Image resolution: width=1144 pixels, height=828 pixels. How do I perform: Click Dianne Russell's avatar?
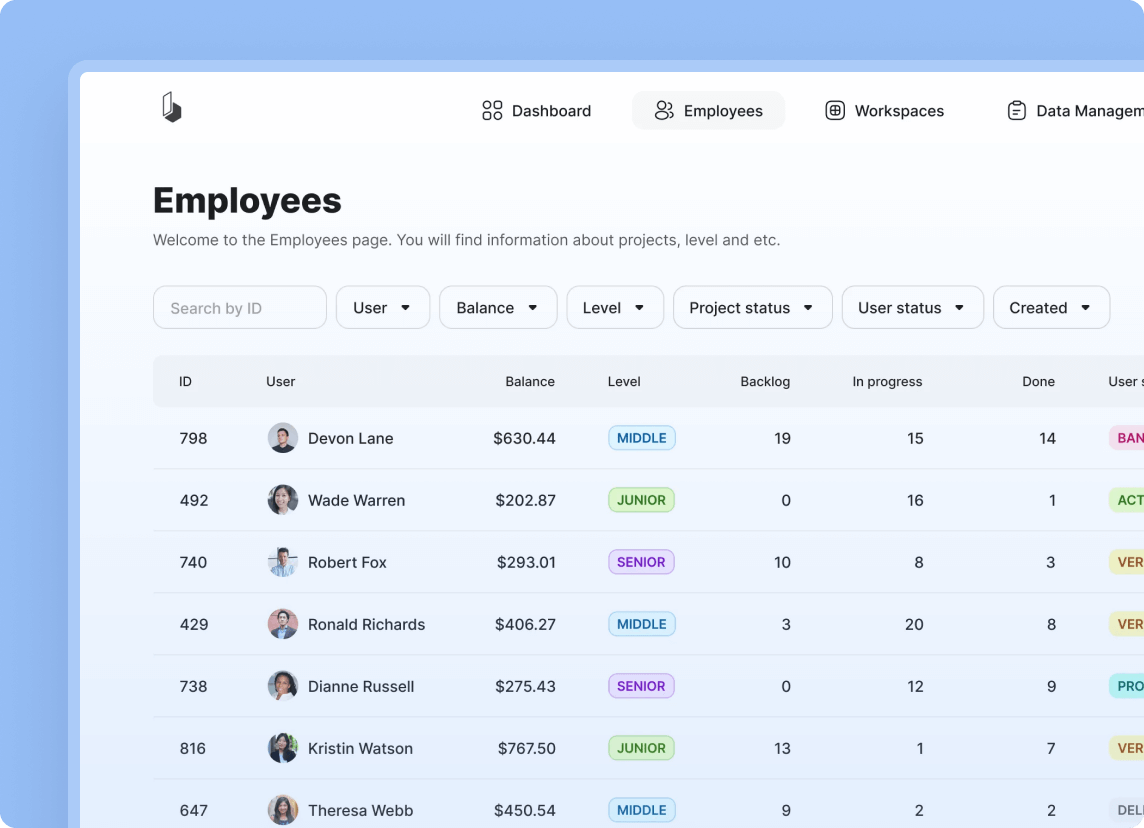(283, 686)
